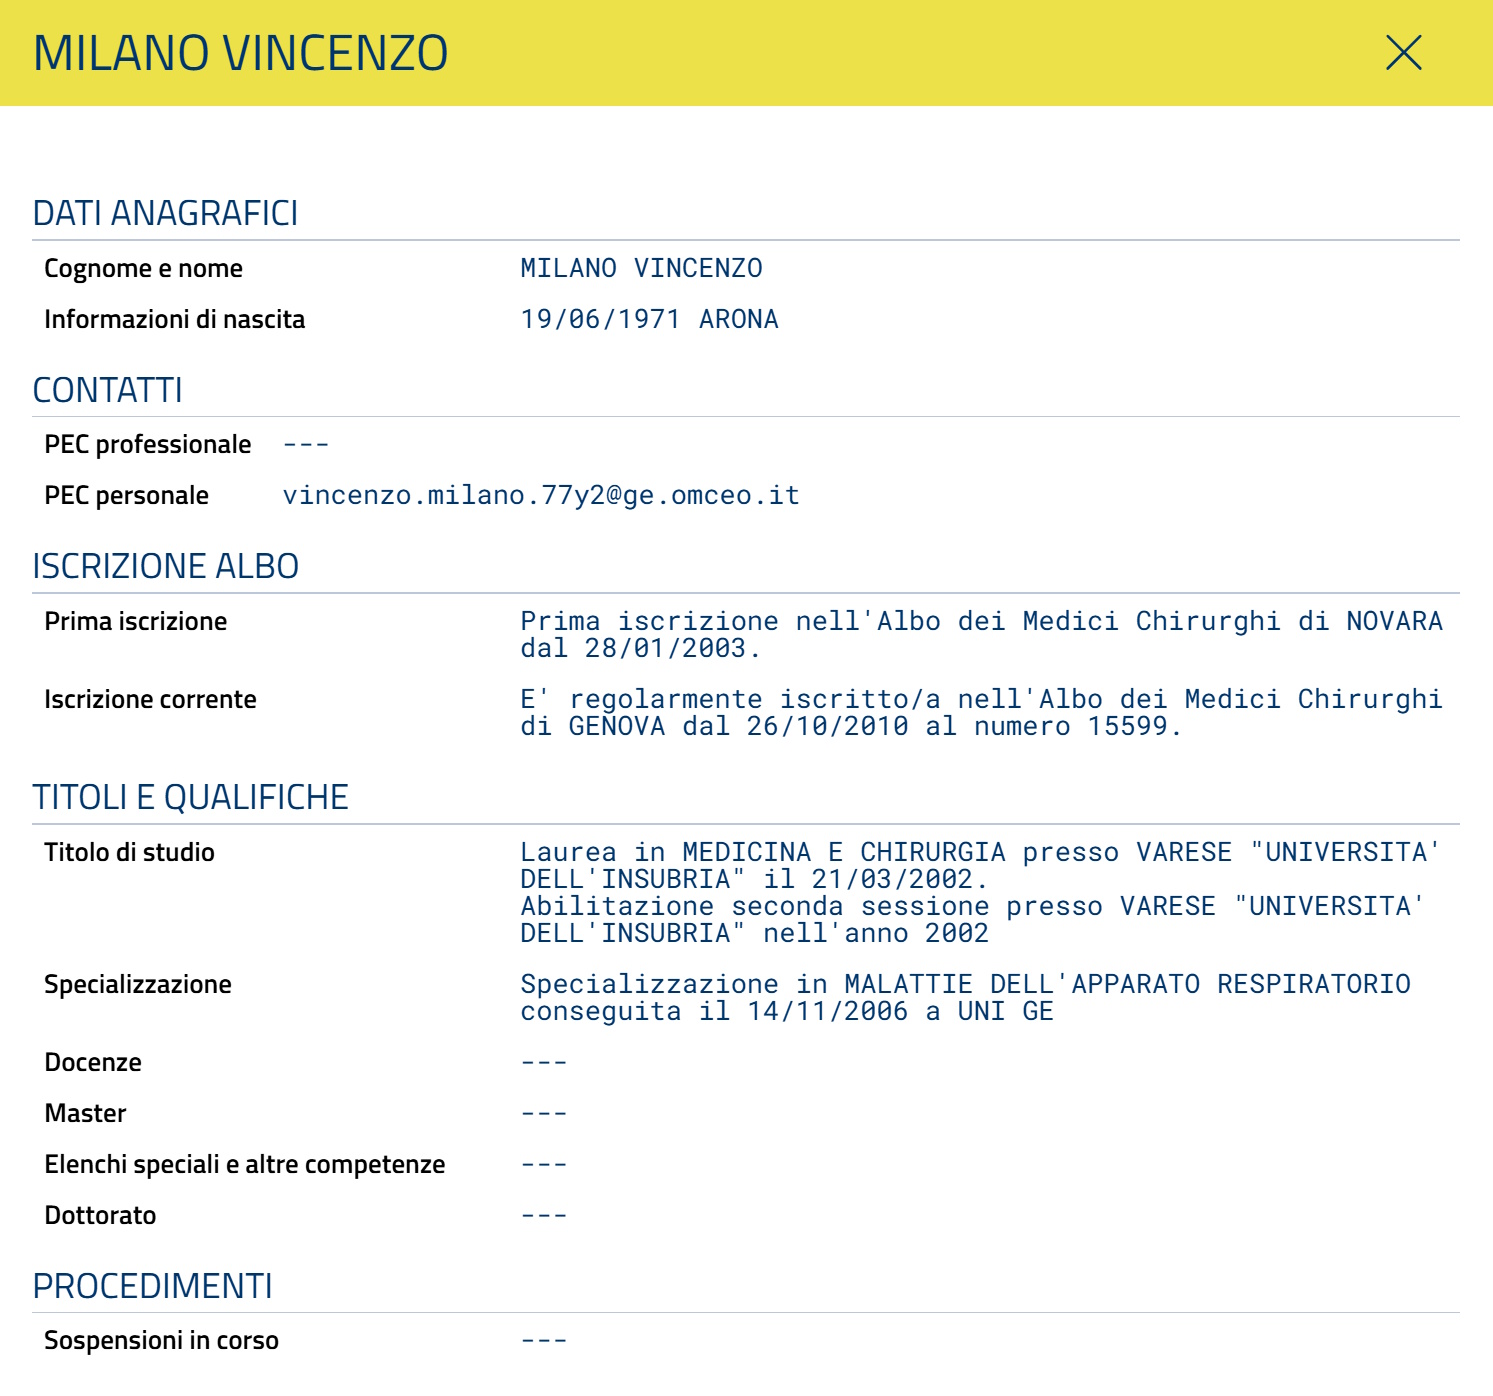The height and width of the screenshot is (1396, 1493).
Task: Select the DATI ANAGRAFICI section heading
Action: [x=165, y=214]
